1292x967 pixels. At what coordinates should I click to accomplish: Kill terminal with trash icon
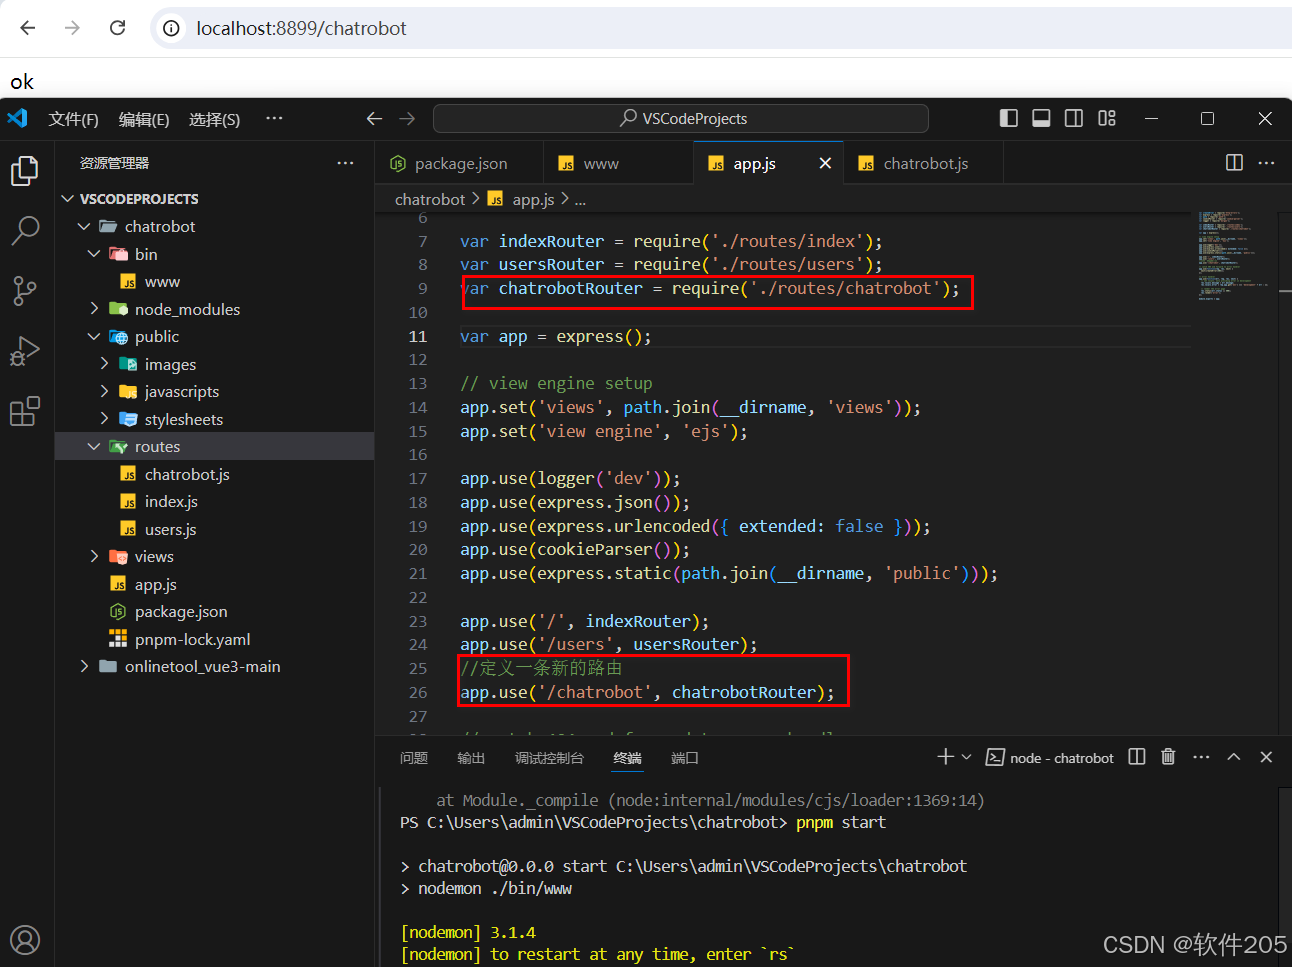pyautogui.click(x=1168, y=757)
